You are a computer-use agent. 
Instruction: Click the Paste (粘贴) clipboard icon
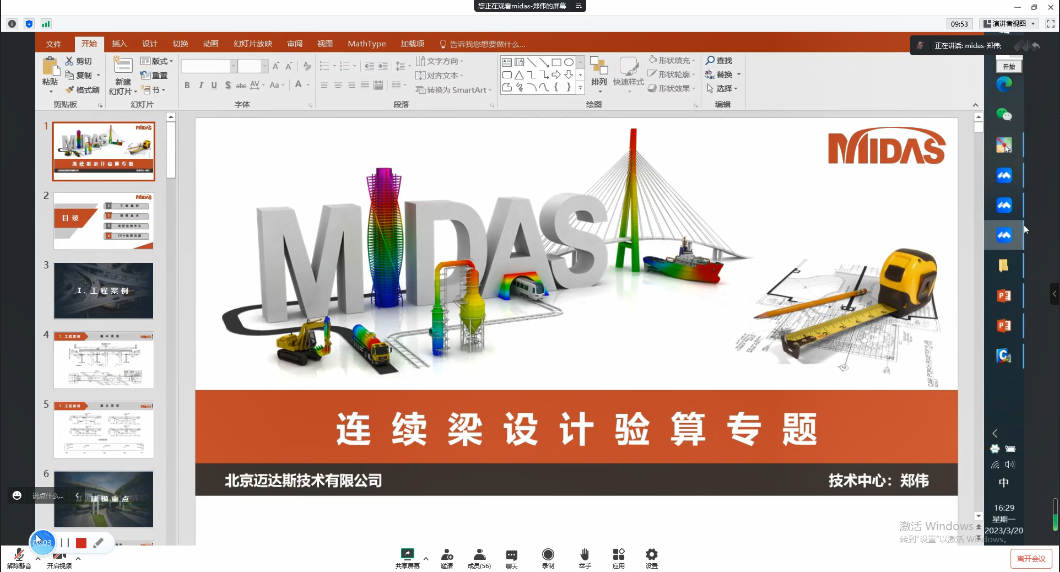[50, 66]
